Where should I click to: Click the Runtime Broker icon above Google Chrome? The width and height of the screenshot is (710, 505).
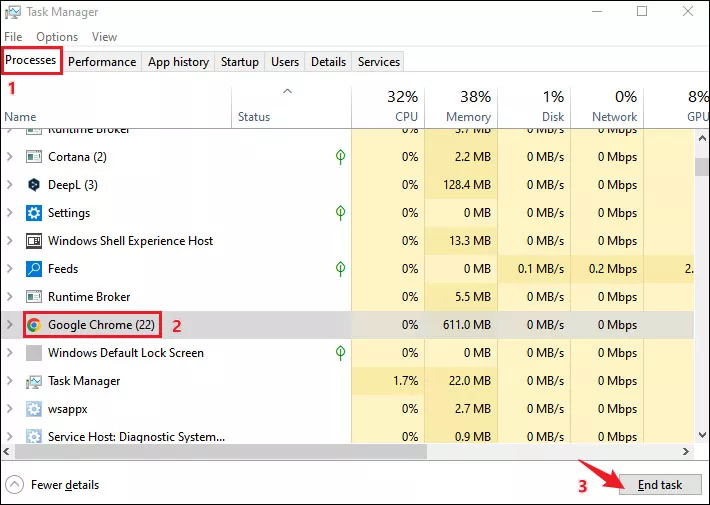pos(34,297)
